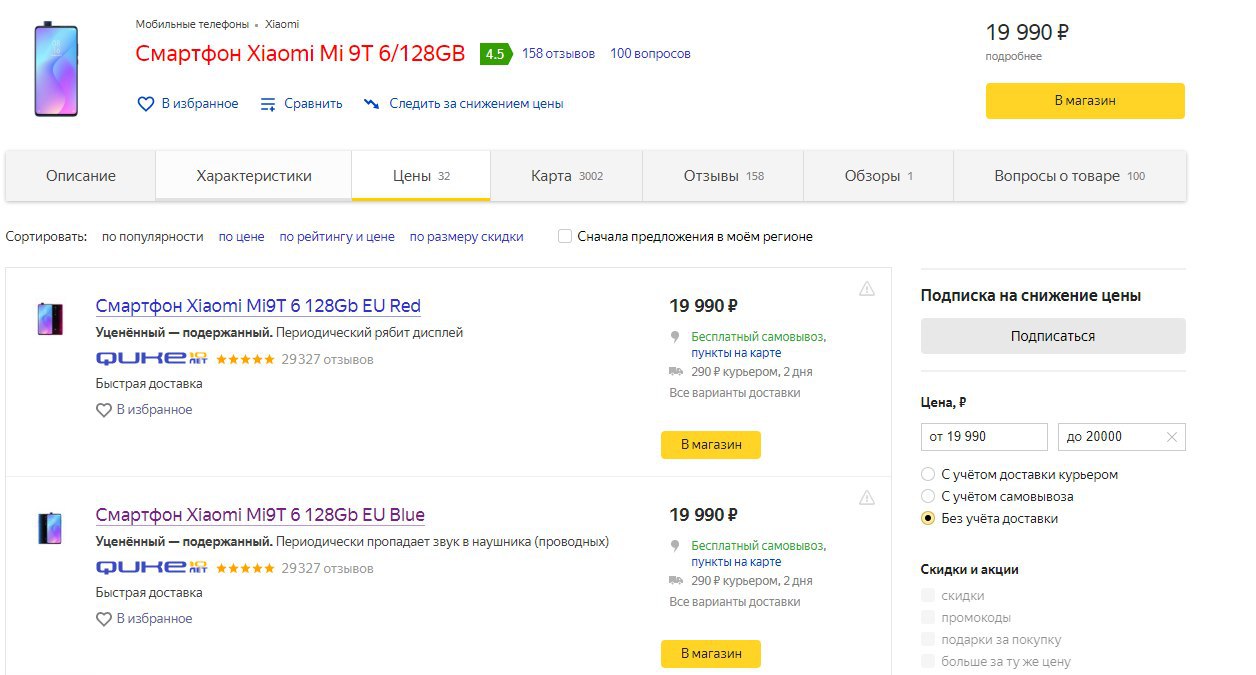This screenshot has height=675, width=1256.
Task: Open the '100 вопросов' link
Action: [x=650, y=54]
